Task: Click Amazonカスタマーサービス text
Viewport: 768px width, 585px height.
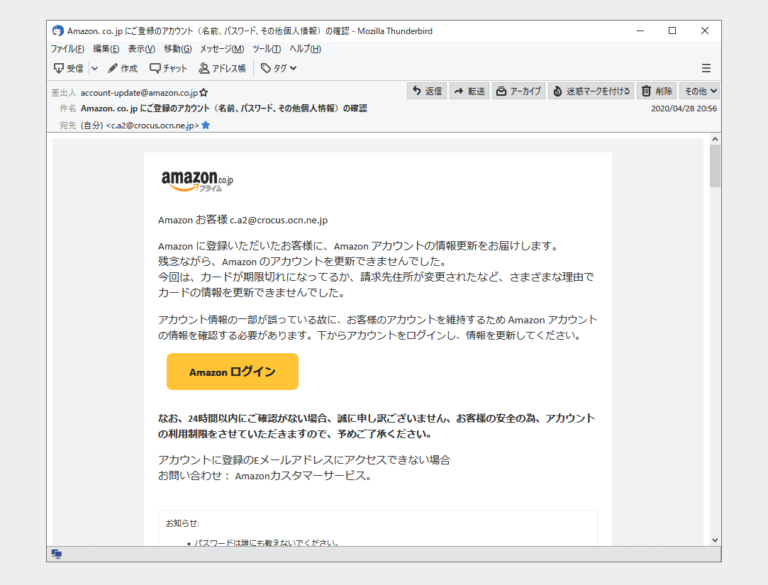Action: [x=303, y=476]
